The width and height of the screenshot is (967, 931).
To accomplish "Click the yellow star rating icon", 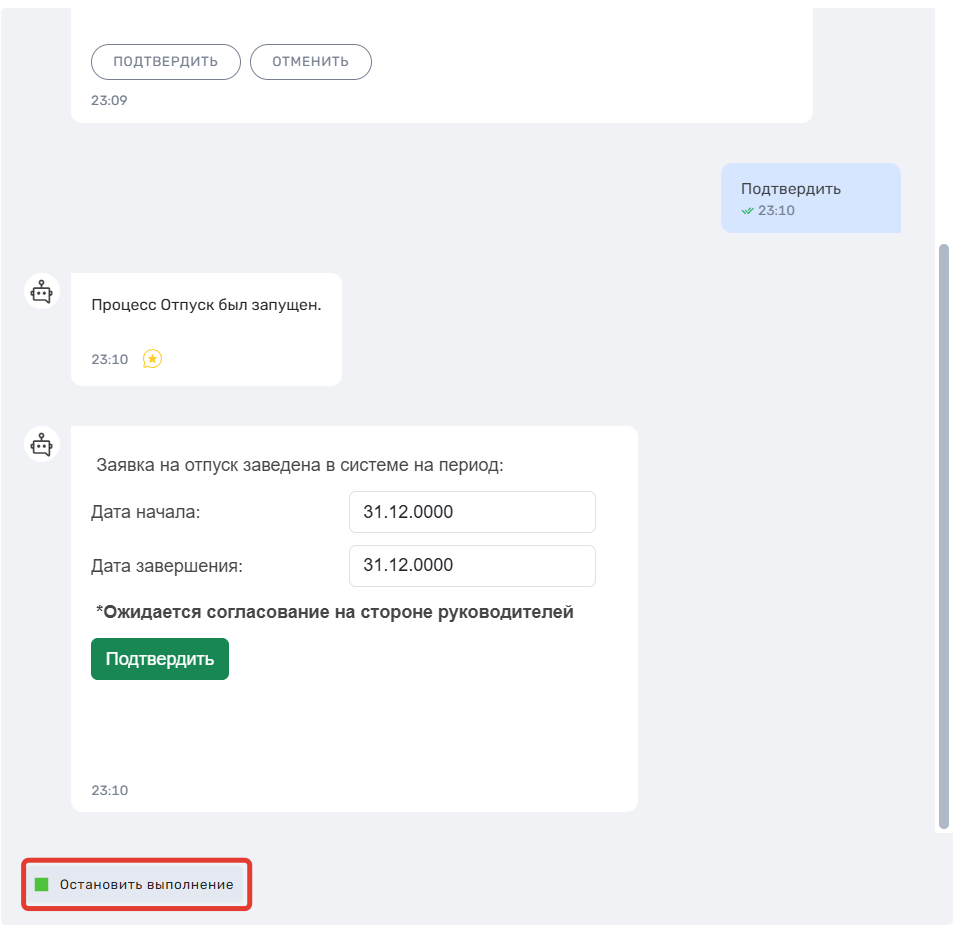I will coord(152,359).
